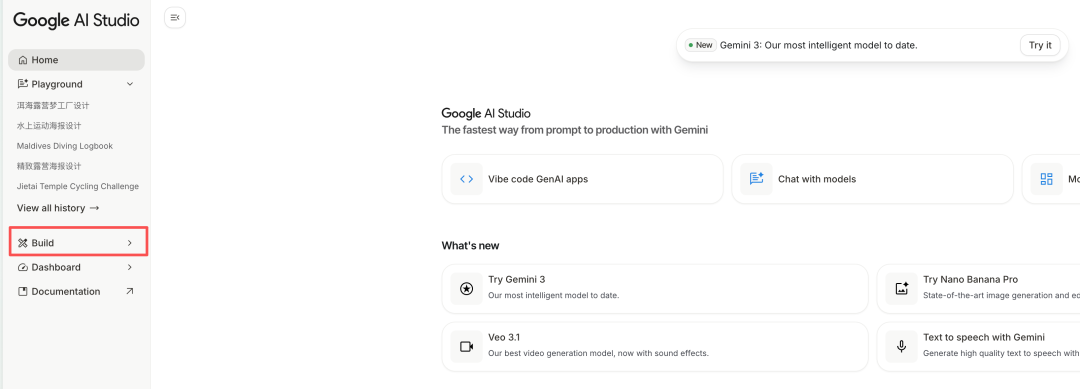This screenshot has height=389, width=1080.
Task: Open View all history link
Action: point(58,208)
